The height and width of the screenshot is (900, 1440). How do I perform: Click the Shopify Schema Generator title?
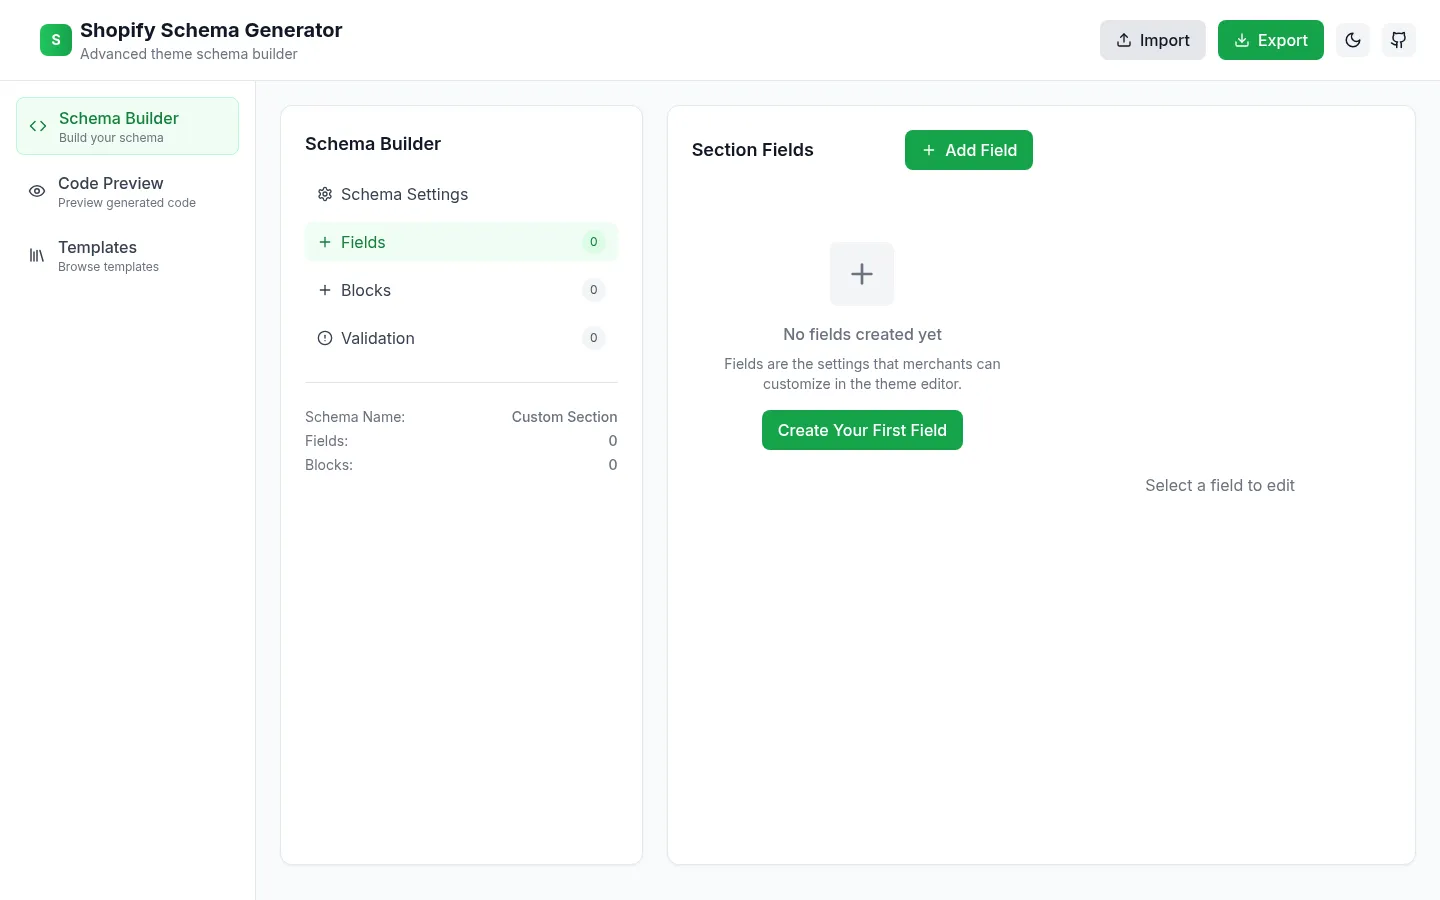point(211,30)
